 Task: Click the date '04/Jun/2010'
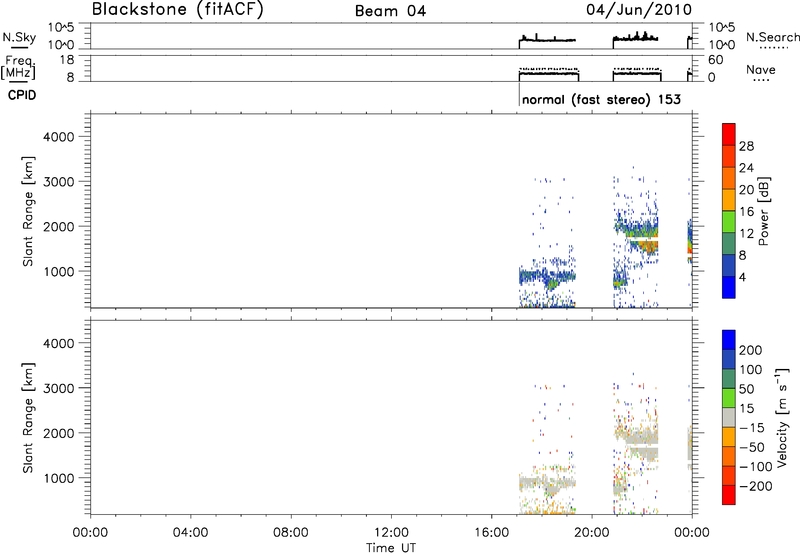pyautogui.click(x=639, y=10)
